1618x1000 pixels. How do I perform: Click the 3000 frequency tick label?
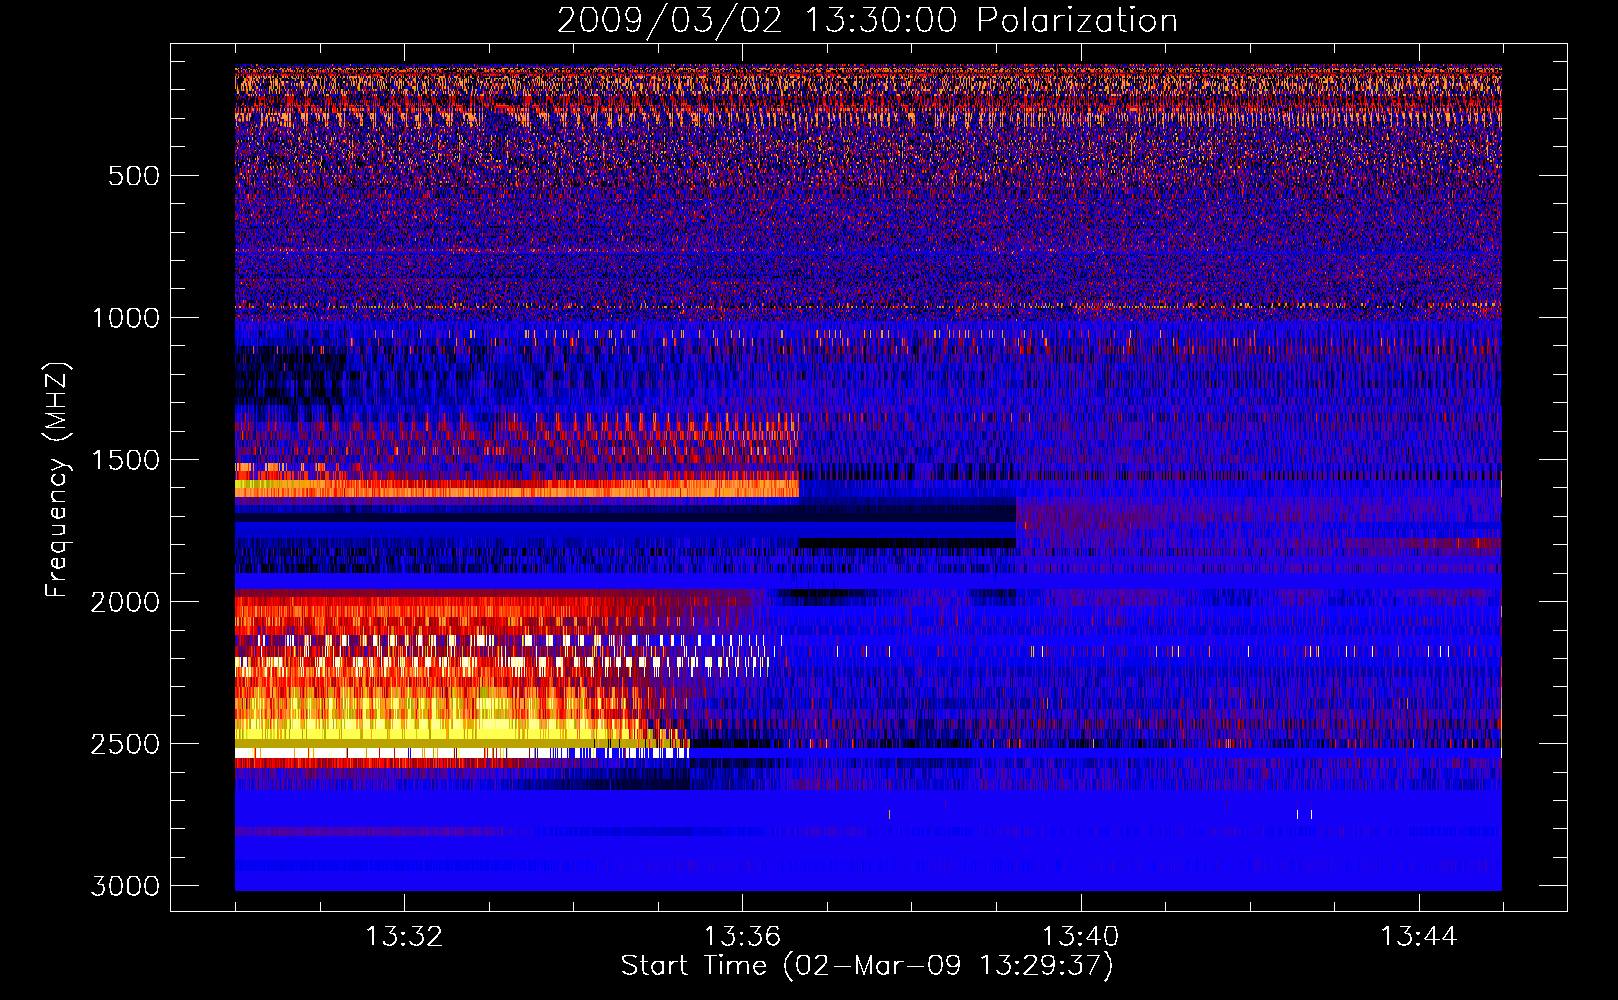[125, 886]
